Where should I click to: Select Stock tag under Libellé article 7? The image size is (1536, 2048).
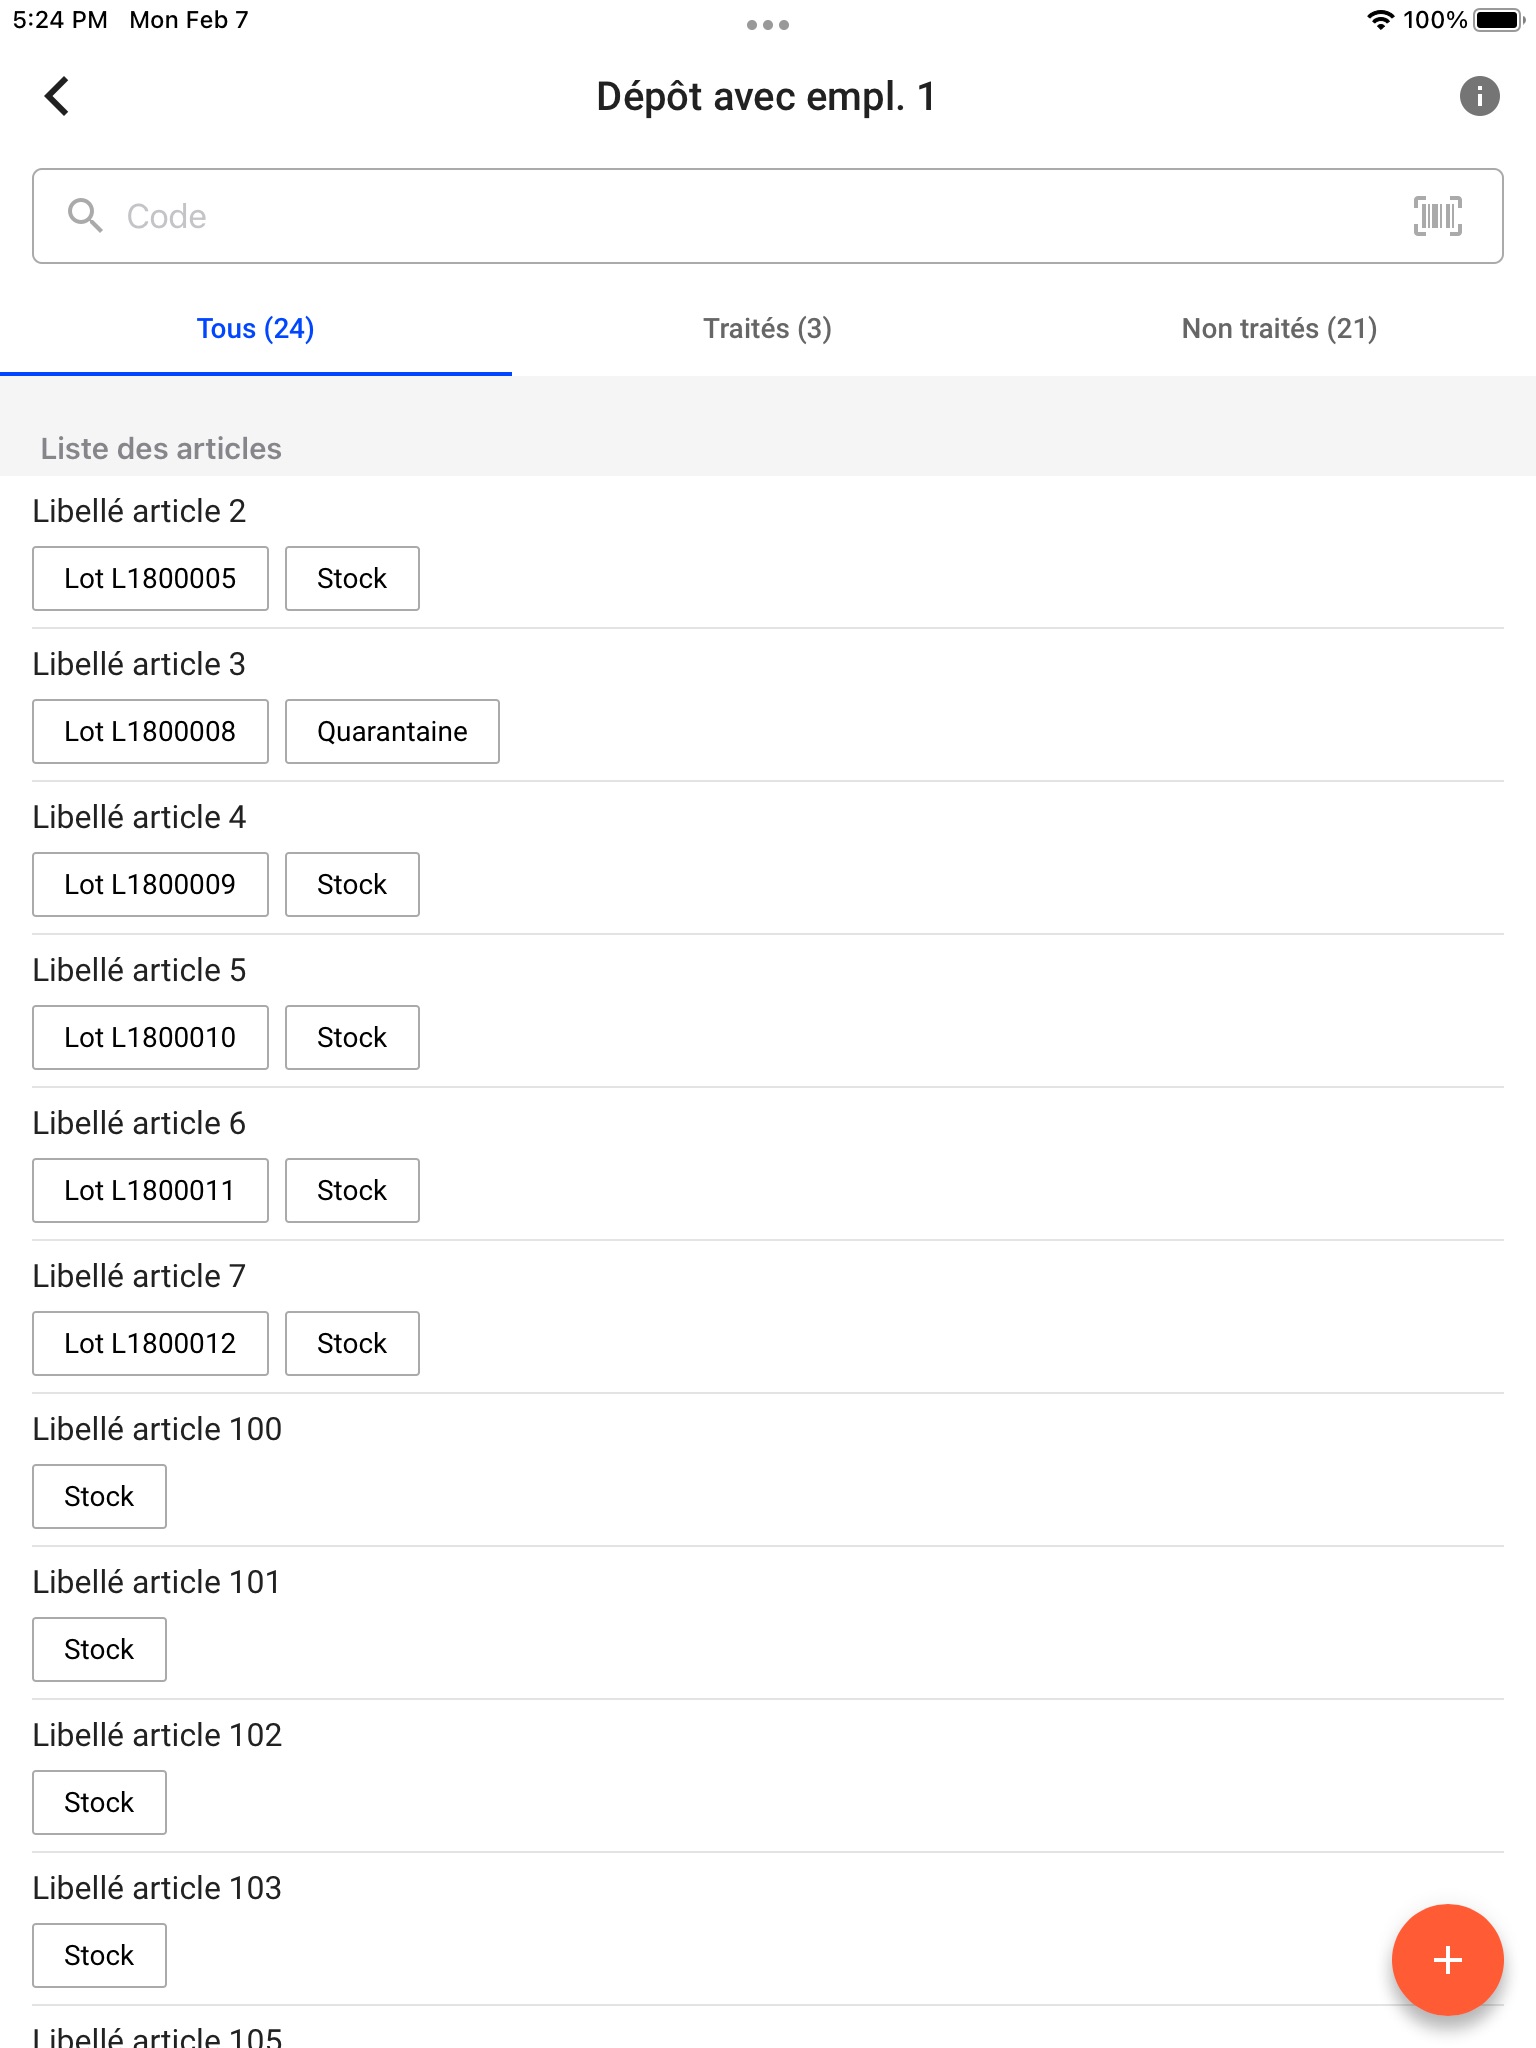[352, 1343]
